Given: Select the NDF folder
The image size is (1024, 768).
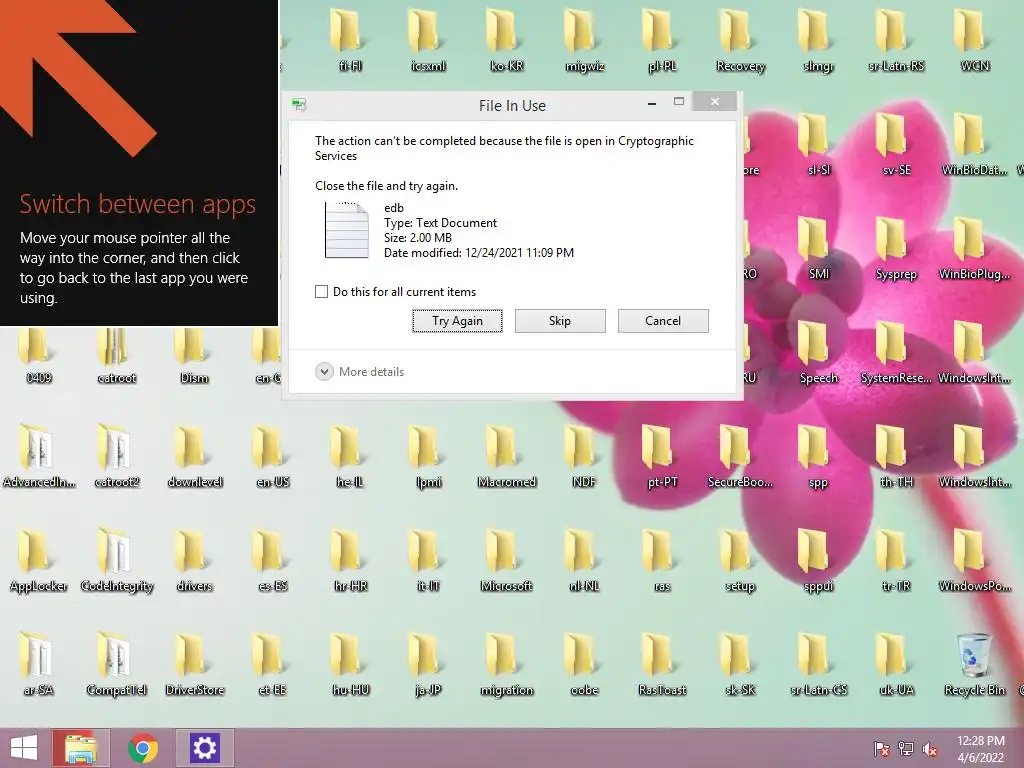Looking at the screenshot, I should [584, 456].
